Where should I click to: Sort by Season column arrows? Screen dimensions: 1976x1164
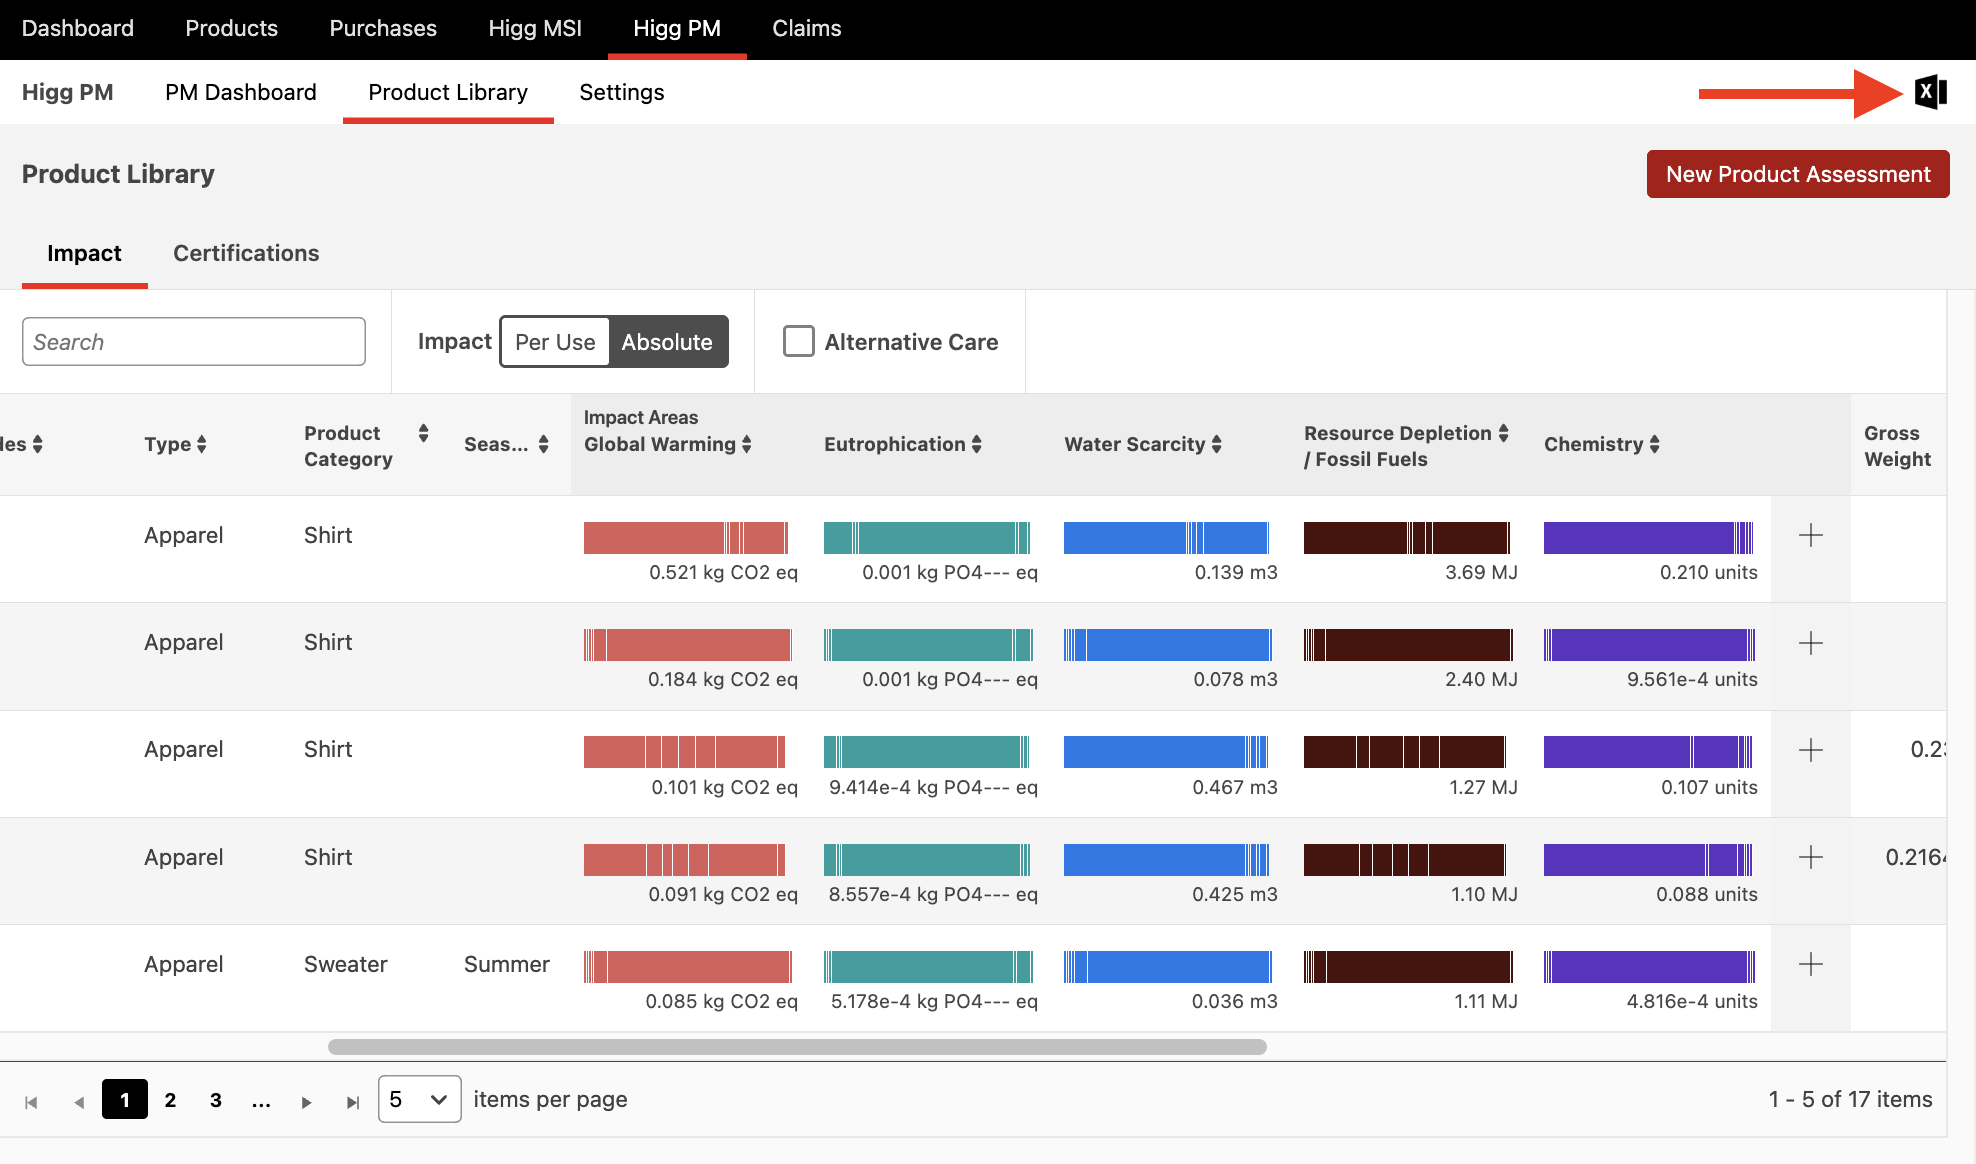(x=544, y=444)
